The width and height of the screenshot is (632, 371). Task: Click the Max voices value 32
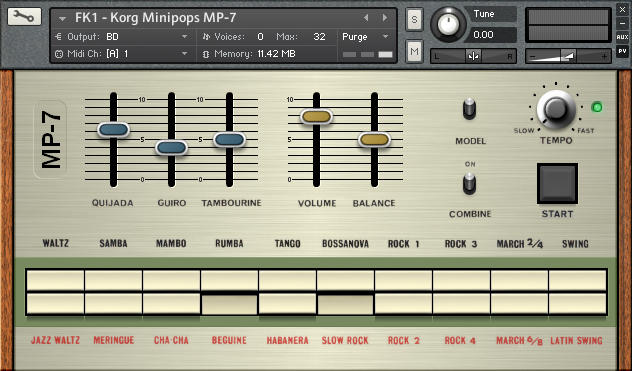pyautogui.click(x=319, y=37)
